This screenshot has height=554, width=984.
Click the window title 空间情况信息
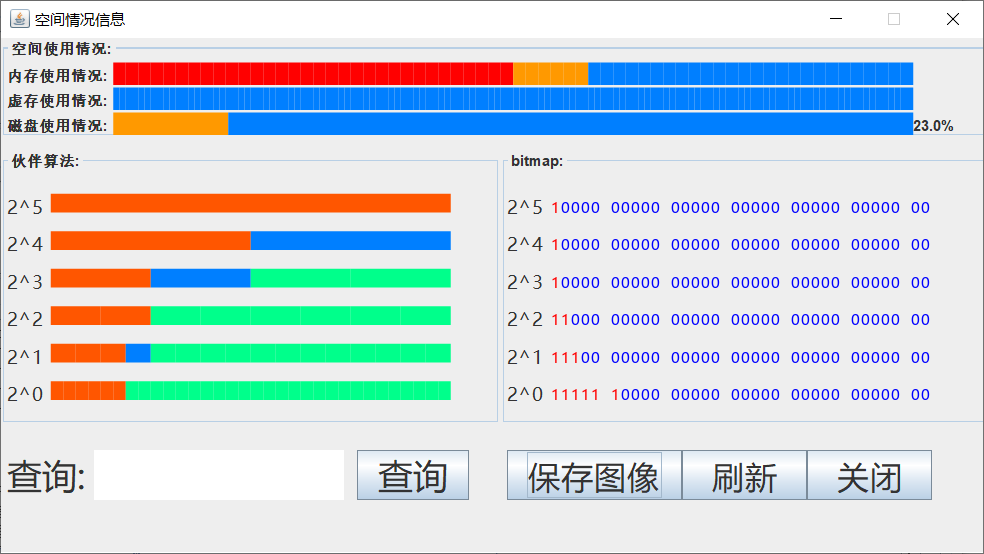80,19
